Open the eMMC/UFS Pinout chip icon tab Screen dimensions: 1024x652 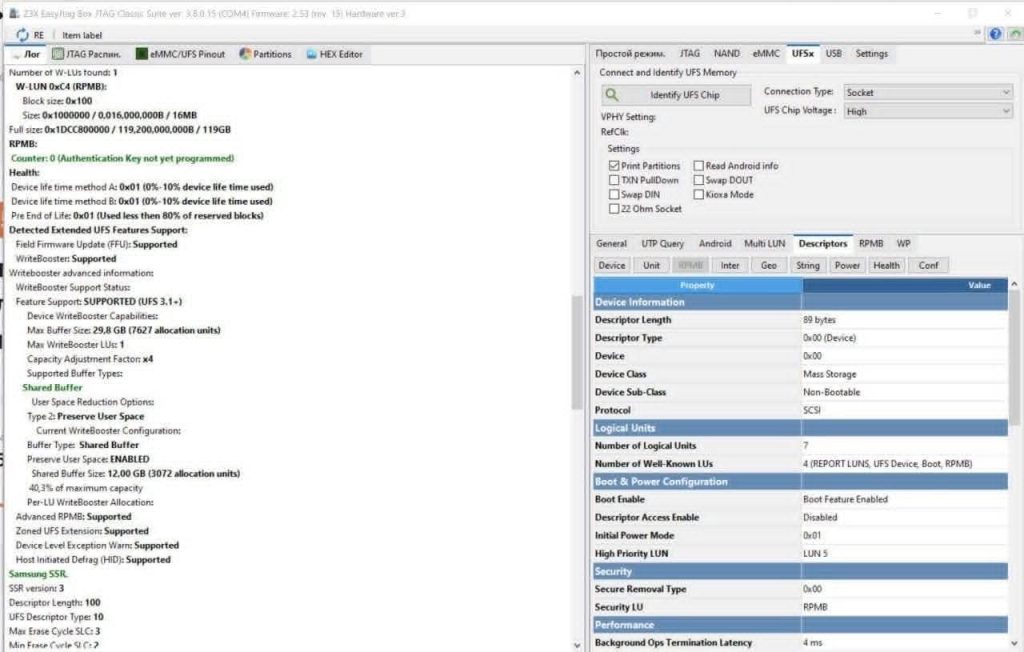143,54
